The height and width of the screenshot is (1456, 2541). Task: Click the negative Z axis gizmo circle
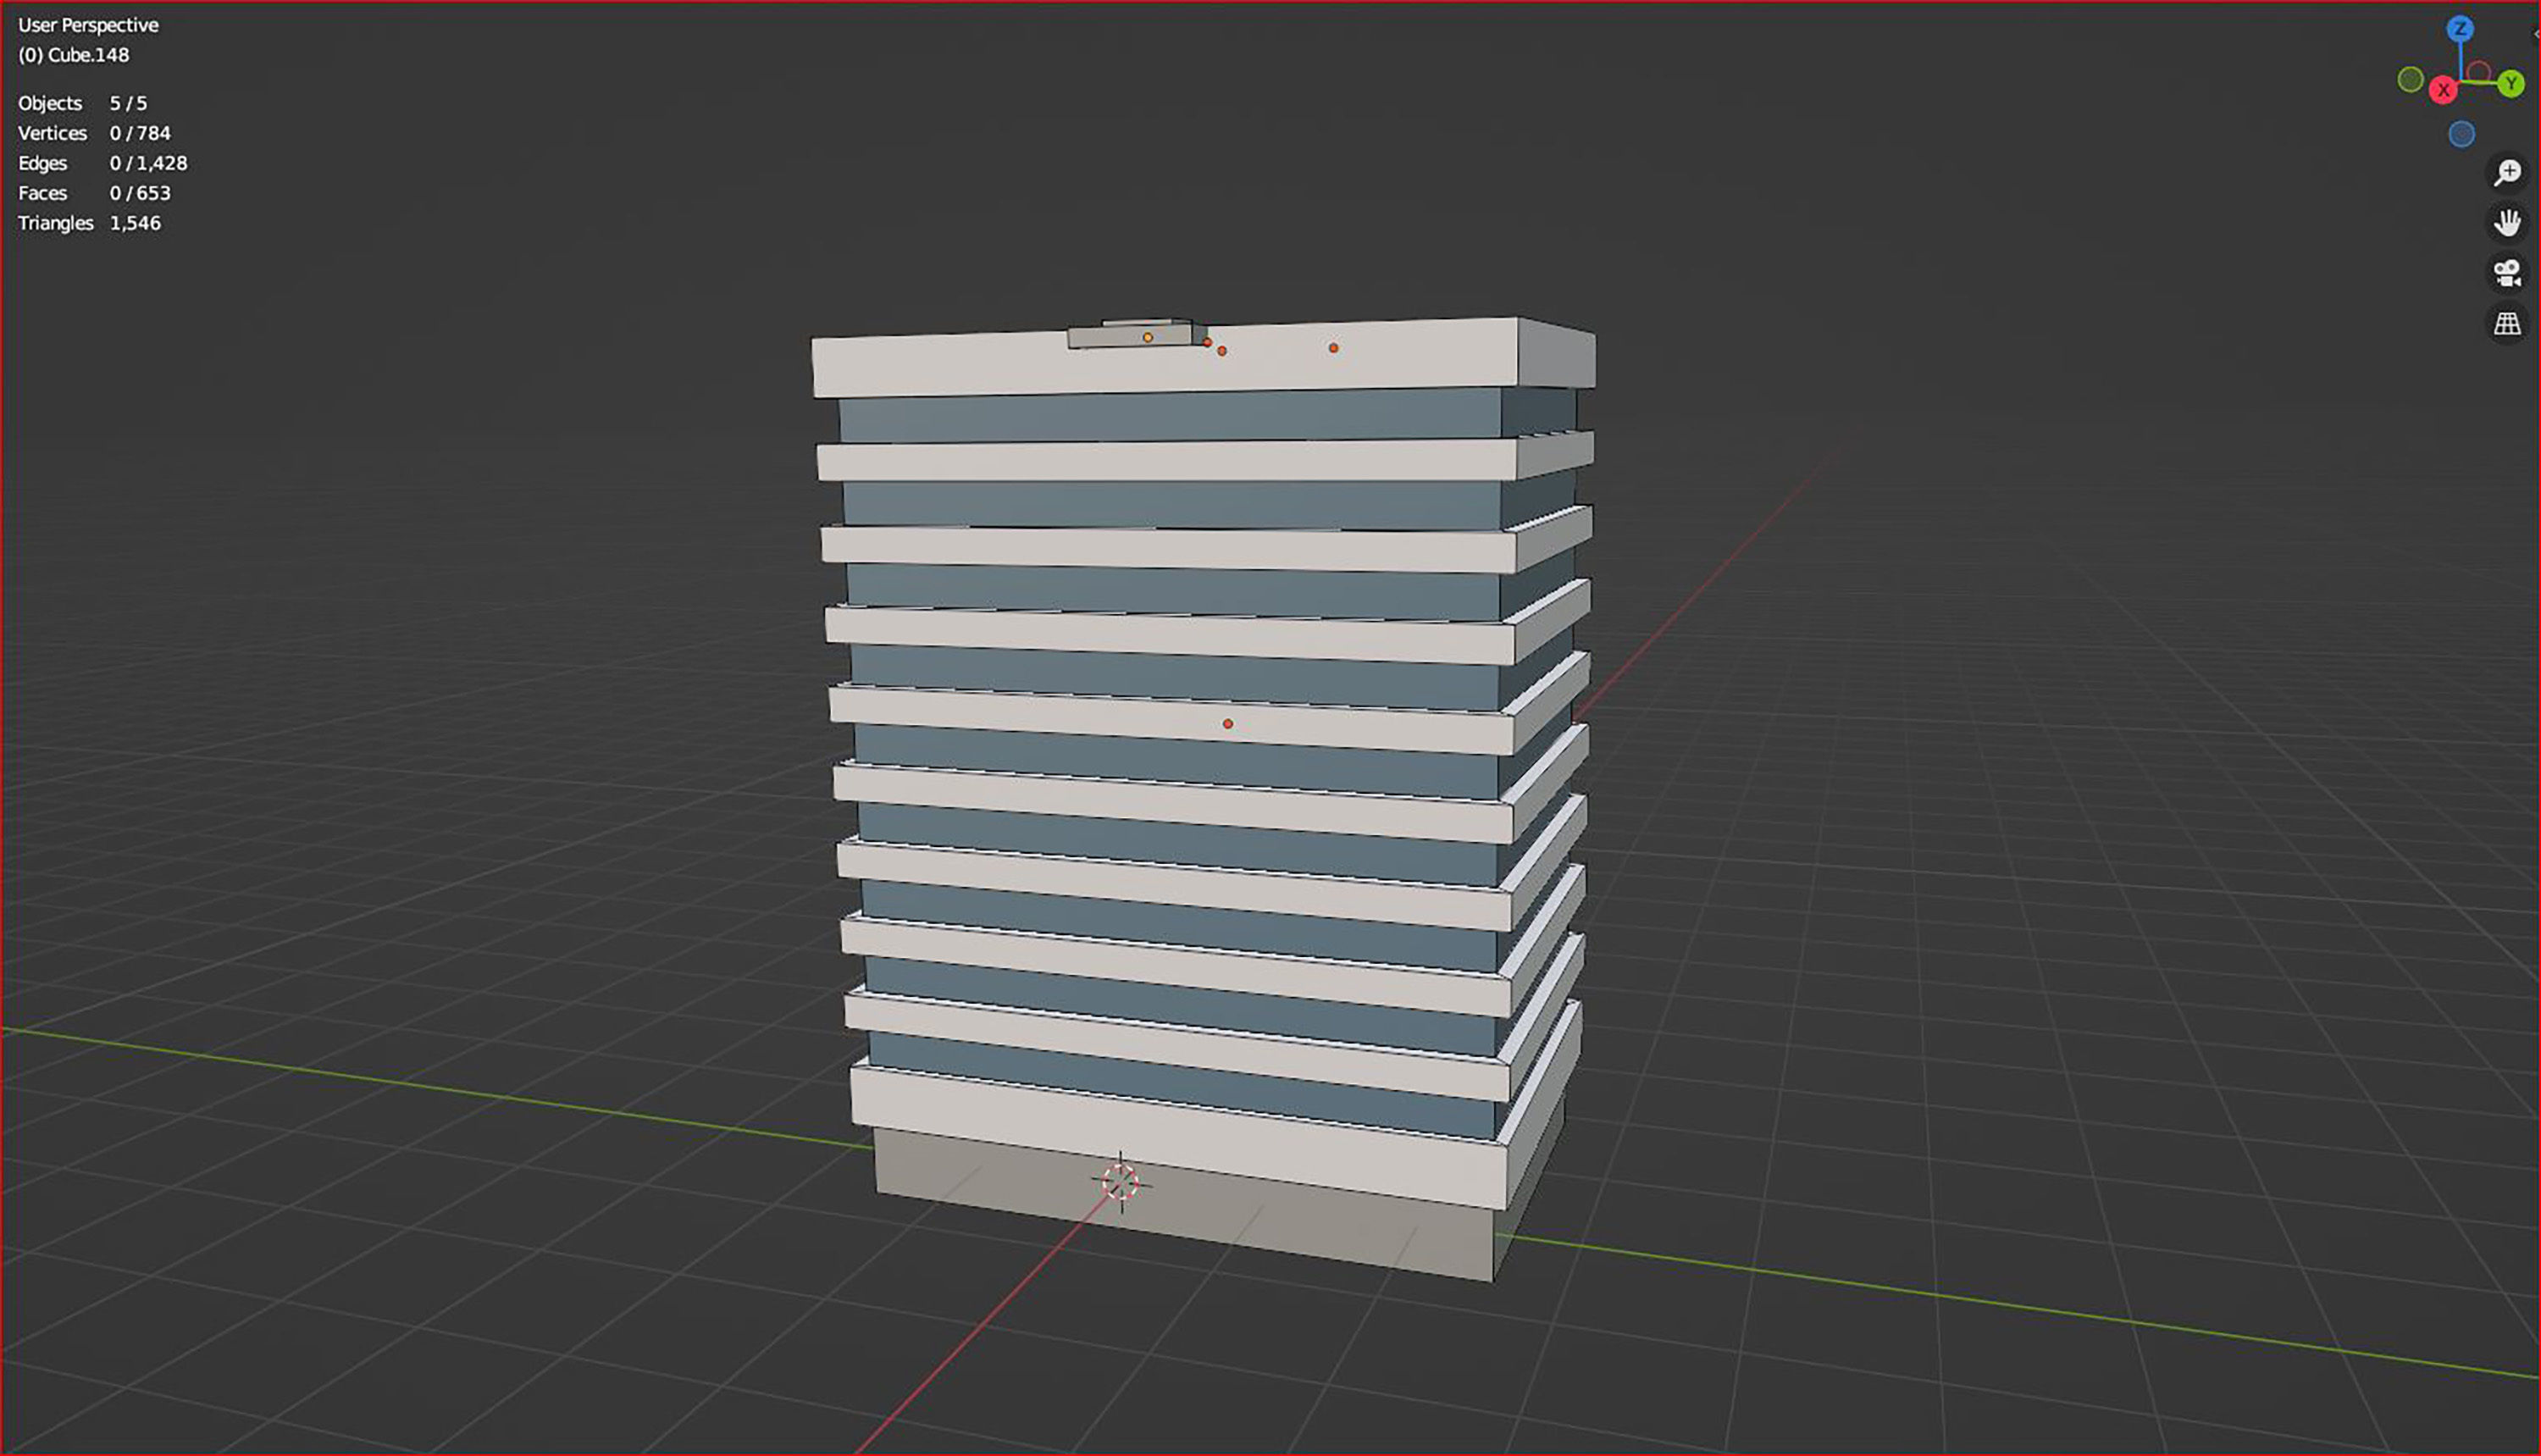pos(2461,134)
